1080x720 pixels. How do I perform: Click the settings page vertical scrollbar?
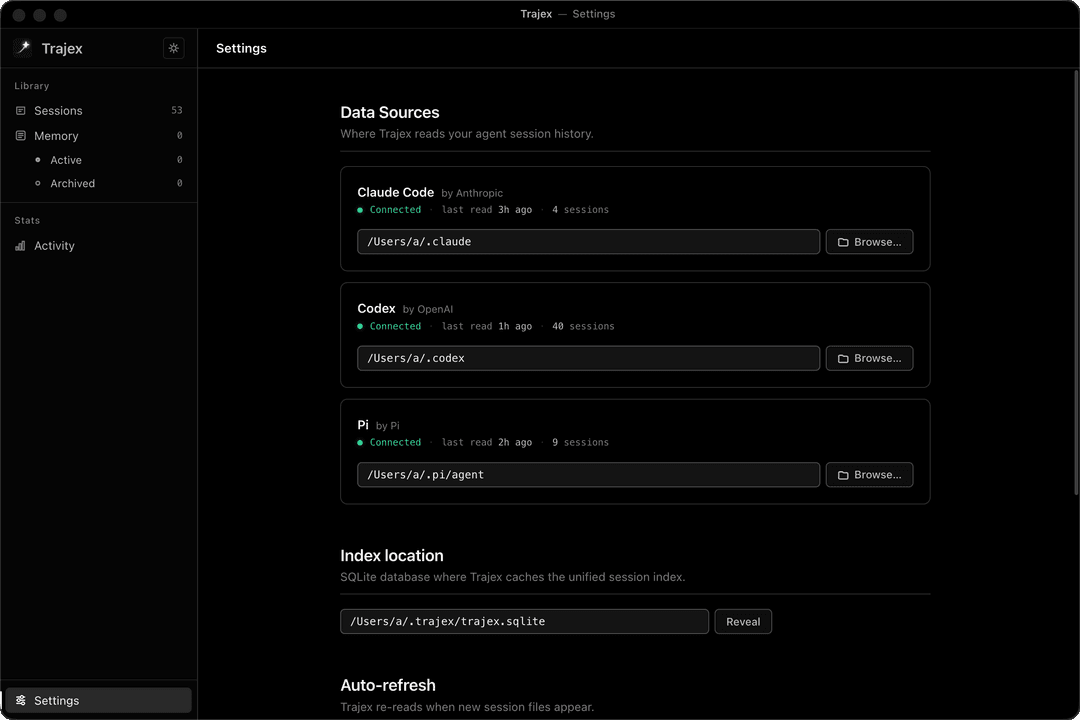(1076, 282)
